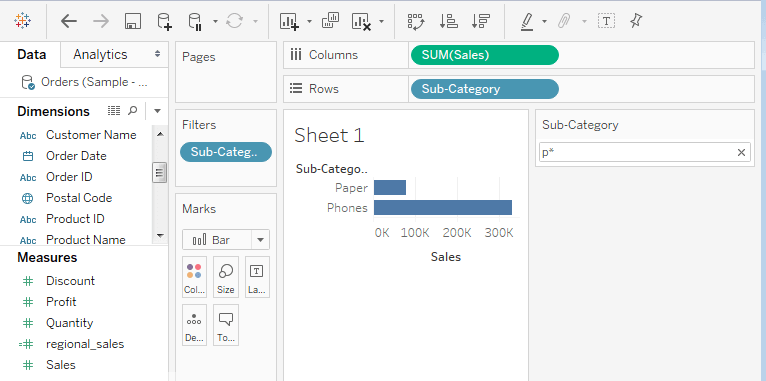Click the Sheet 1 title
The width and height of the screenshot is (766, 381).
(329, 135)
